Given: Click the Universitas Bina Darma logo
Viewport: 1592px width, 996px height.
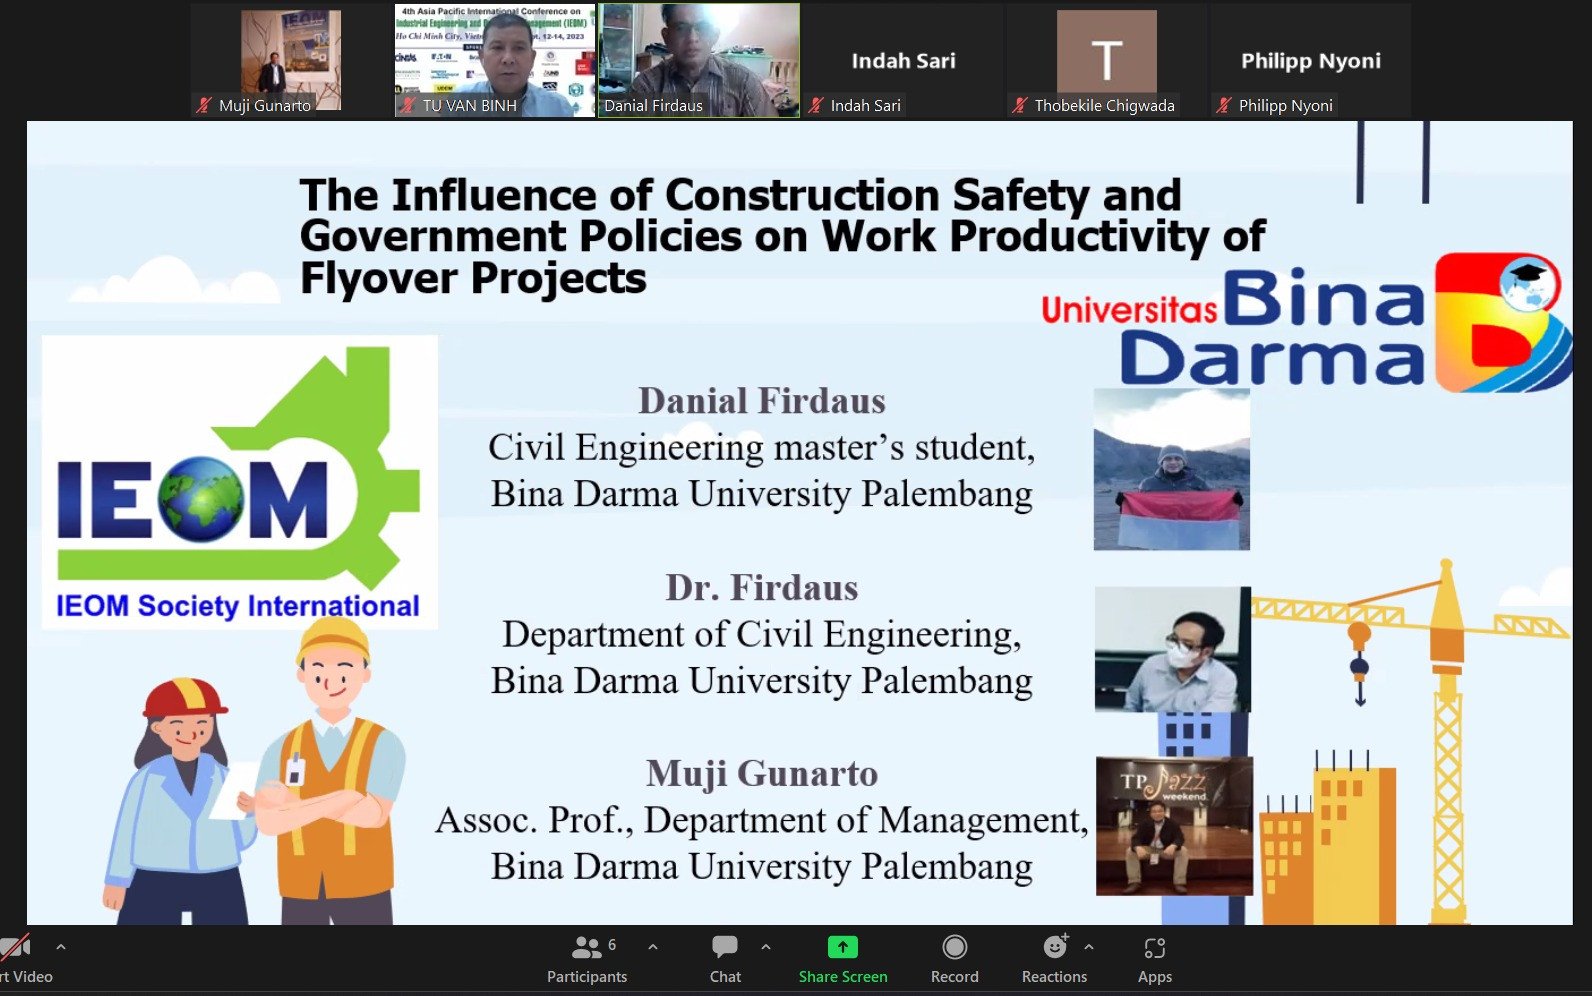Looking at the screenshot, I should (1305, 323).
